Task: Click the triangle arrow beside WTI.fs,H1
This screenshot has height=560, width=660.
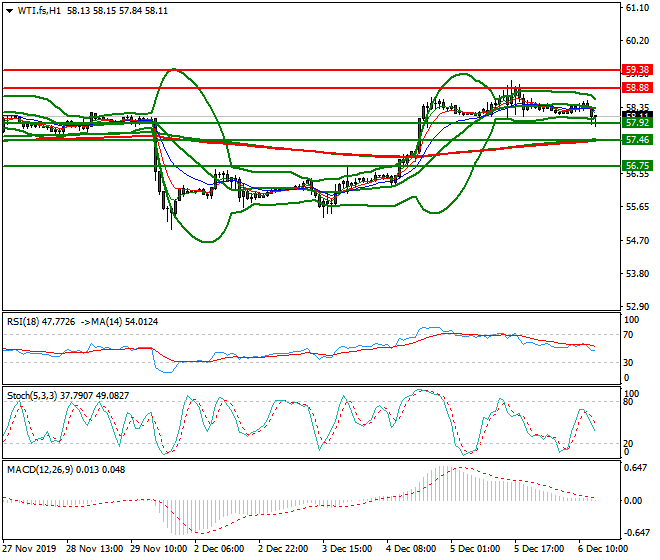Action: coord(9,10)
